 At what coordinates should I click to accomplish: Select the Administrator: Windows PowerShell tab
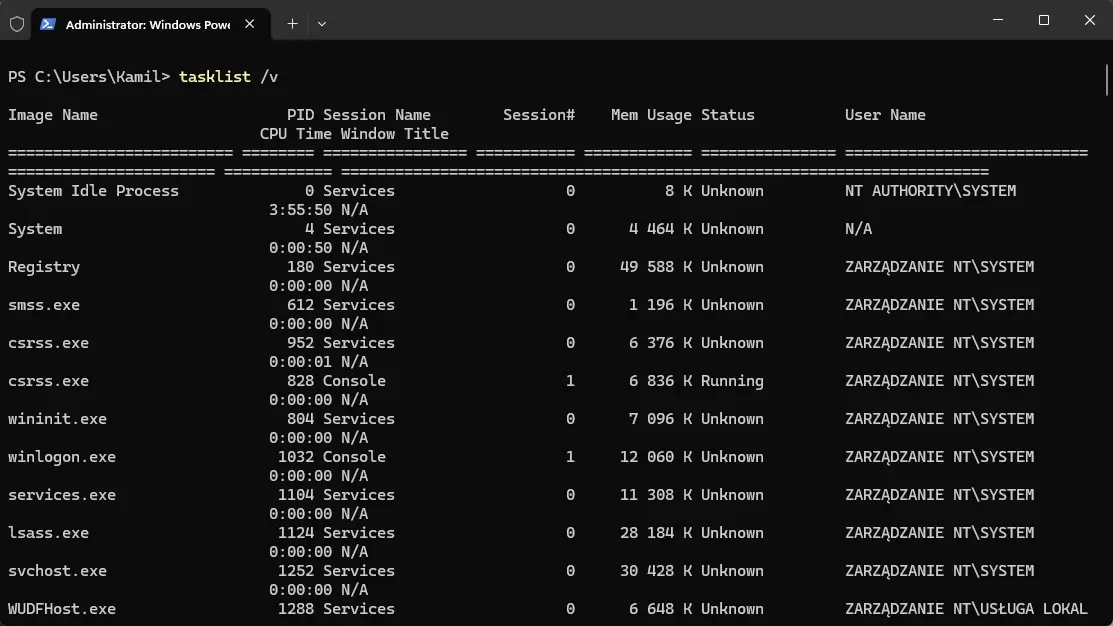pos(150,24)
